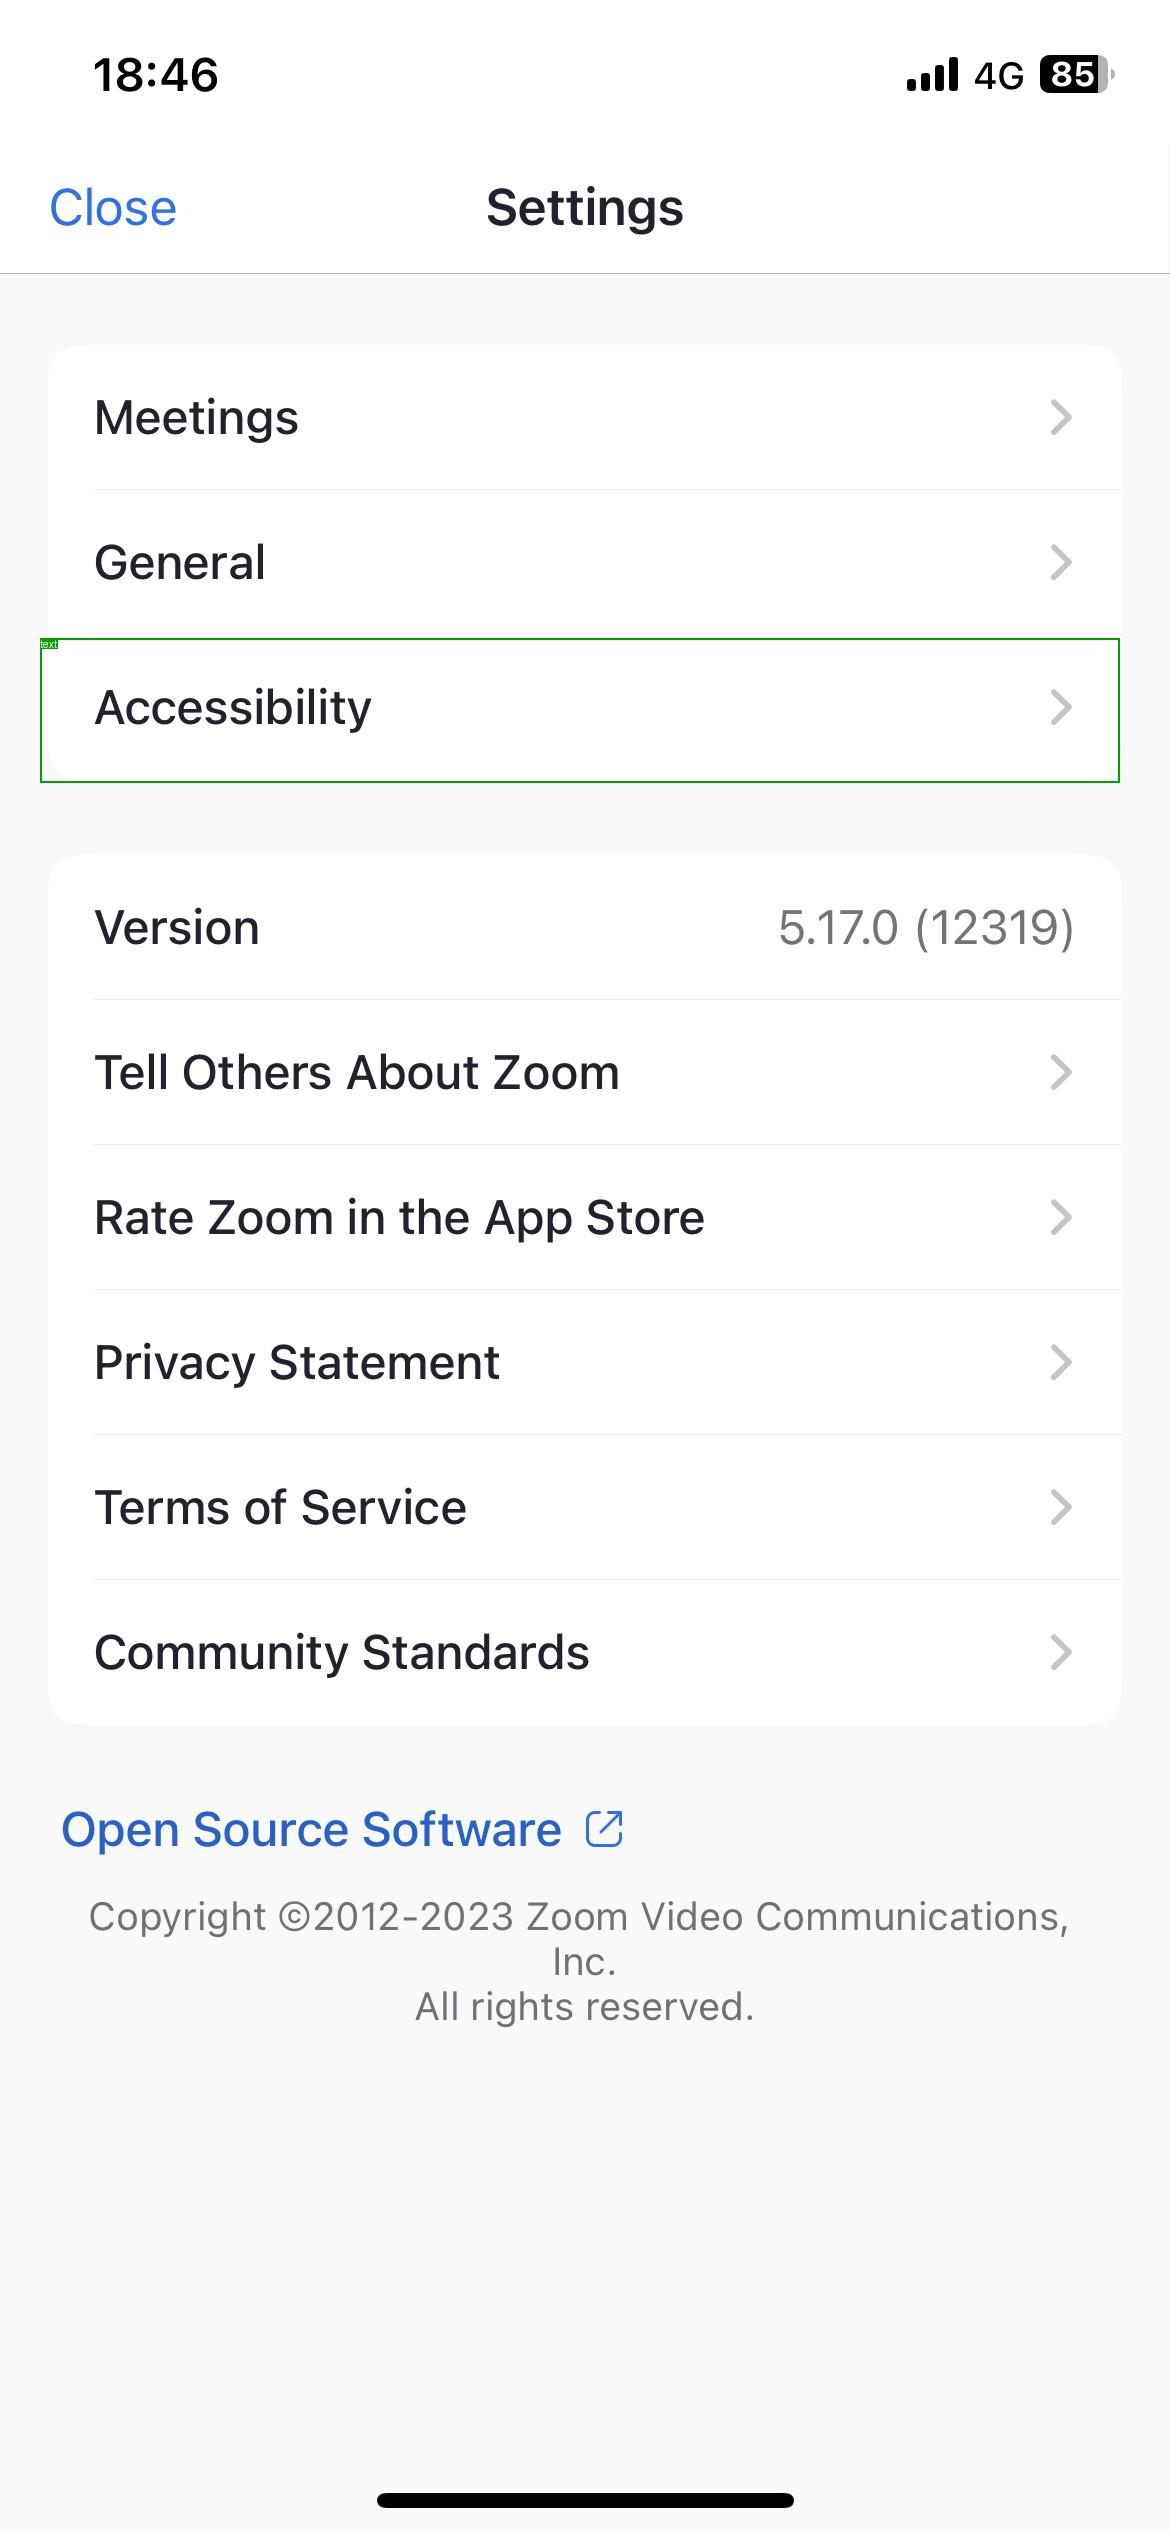Open Rate Zoom in the App Store
Image resolution: width=1170 pixels, height=2532 pixels.
(x=585, y=1217)
